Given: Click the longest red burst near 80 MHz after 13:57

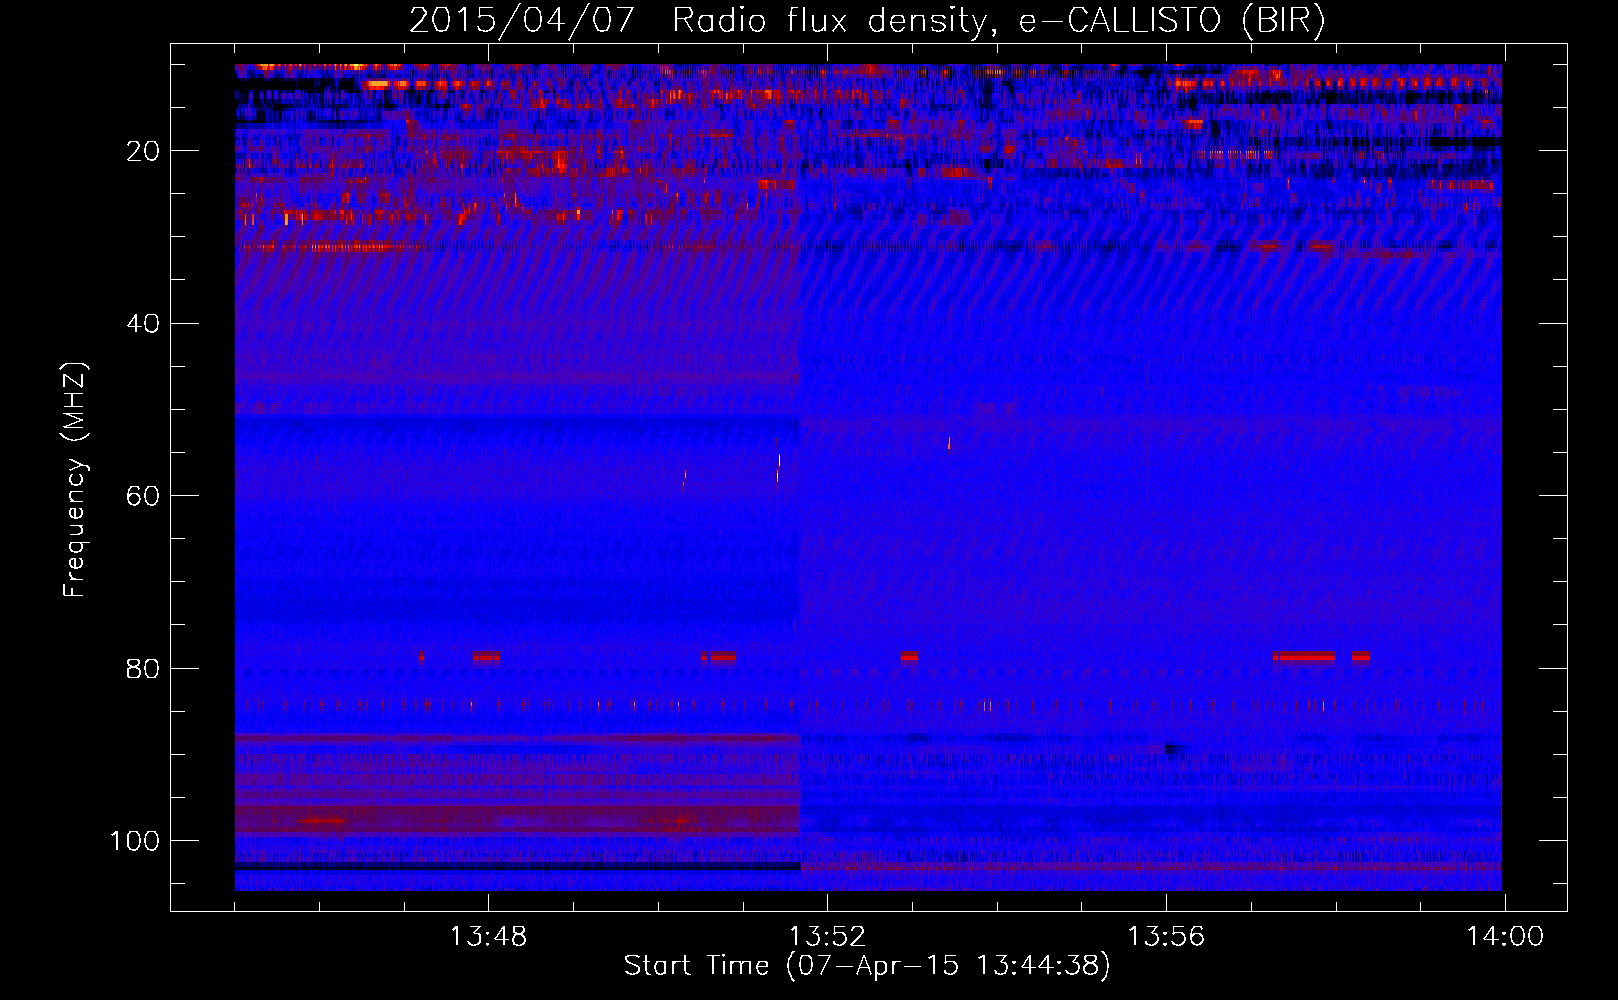Looking at the screenshot, I should pyautogui.click(x=1305, y=657).
